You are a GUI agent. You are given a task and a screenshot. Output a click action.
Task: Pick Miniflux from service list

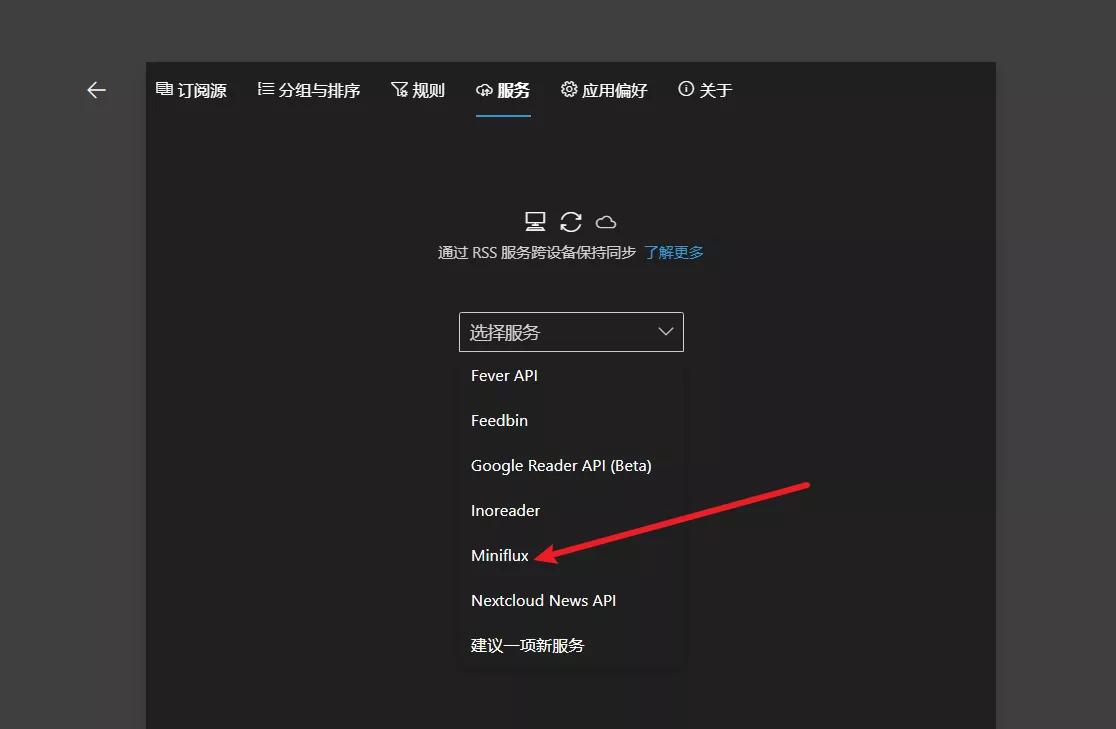tap(571, 555)
